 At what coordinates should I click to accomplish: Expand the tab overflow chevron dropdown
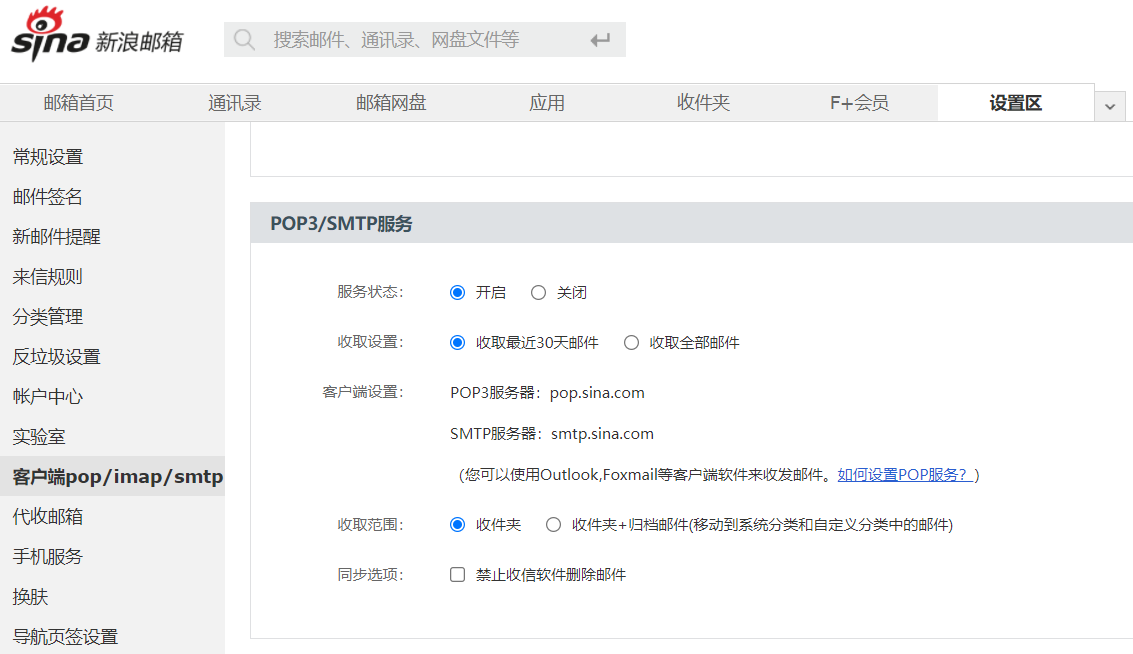point(1110,106)
